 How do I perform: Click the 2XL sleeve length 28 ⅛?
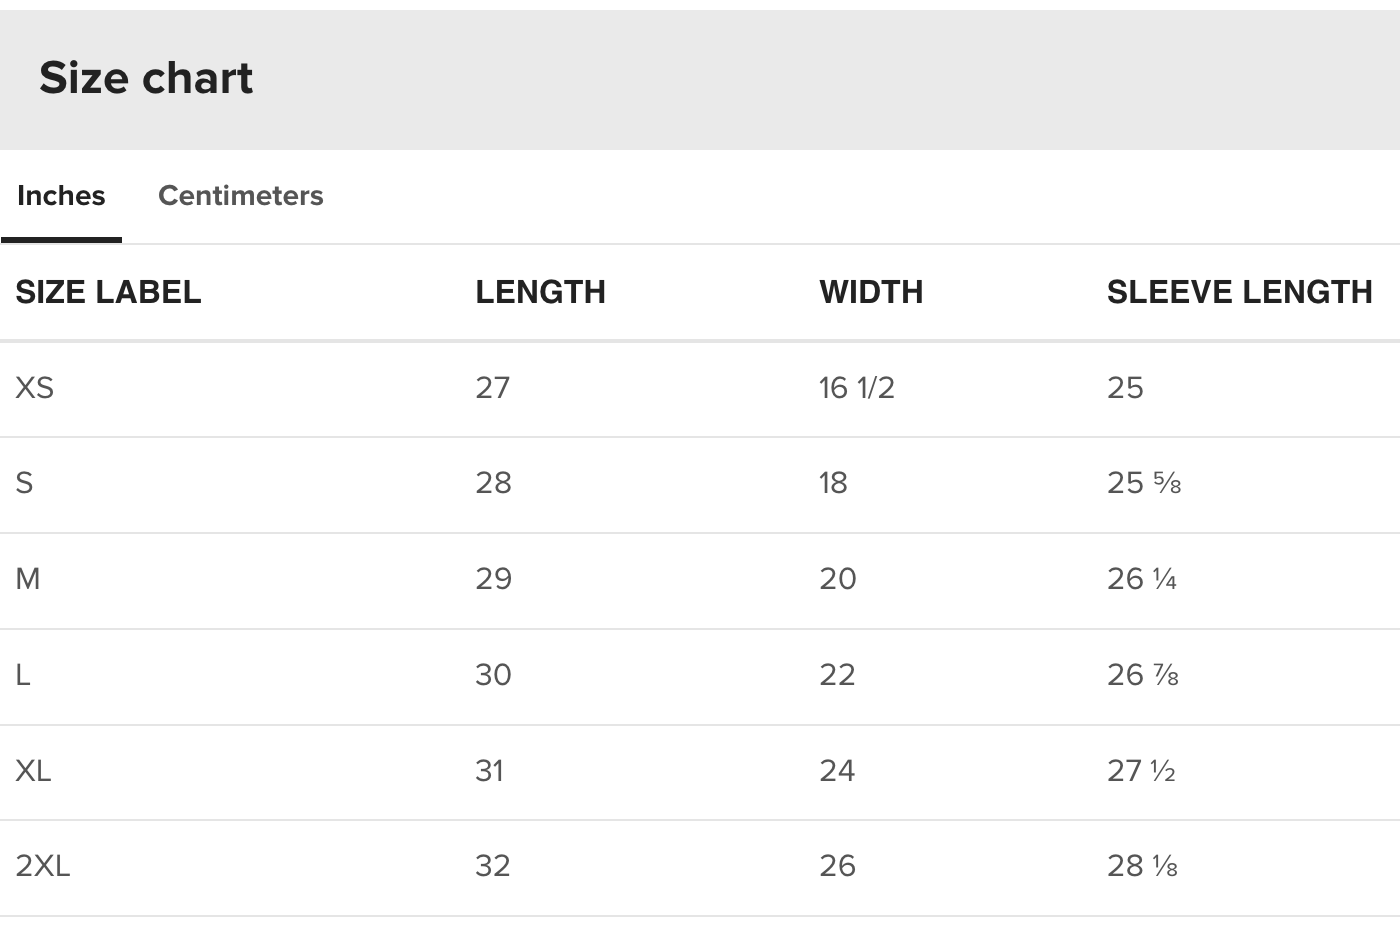point(1142,866)
